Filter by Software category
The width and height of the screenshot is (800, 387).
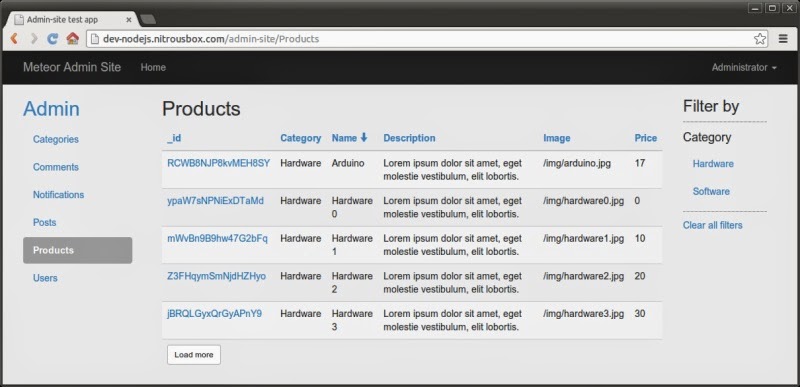pos(711,192)
